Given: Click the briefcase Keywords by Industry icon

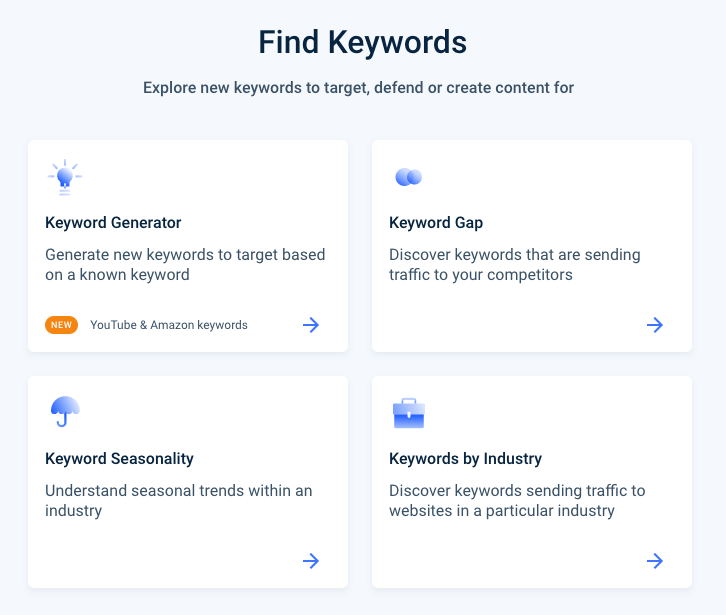Looking at the screenshot, I should (x=409, y=413).
